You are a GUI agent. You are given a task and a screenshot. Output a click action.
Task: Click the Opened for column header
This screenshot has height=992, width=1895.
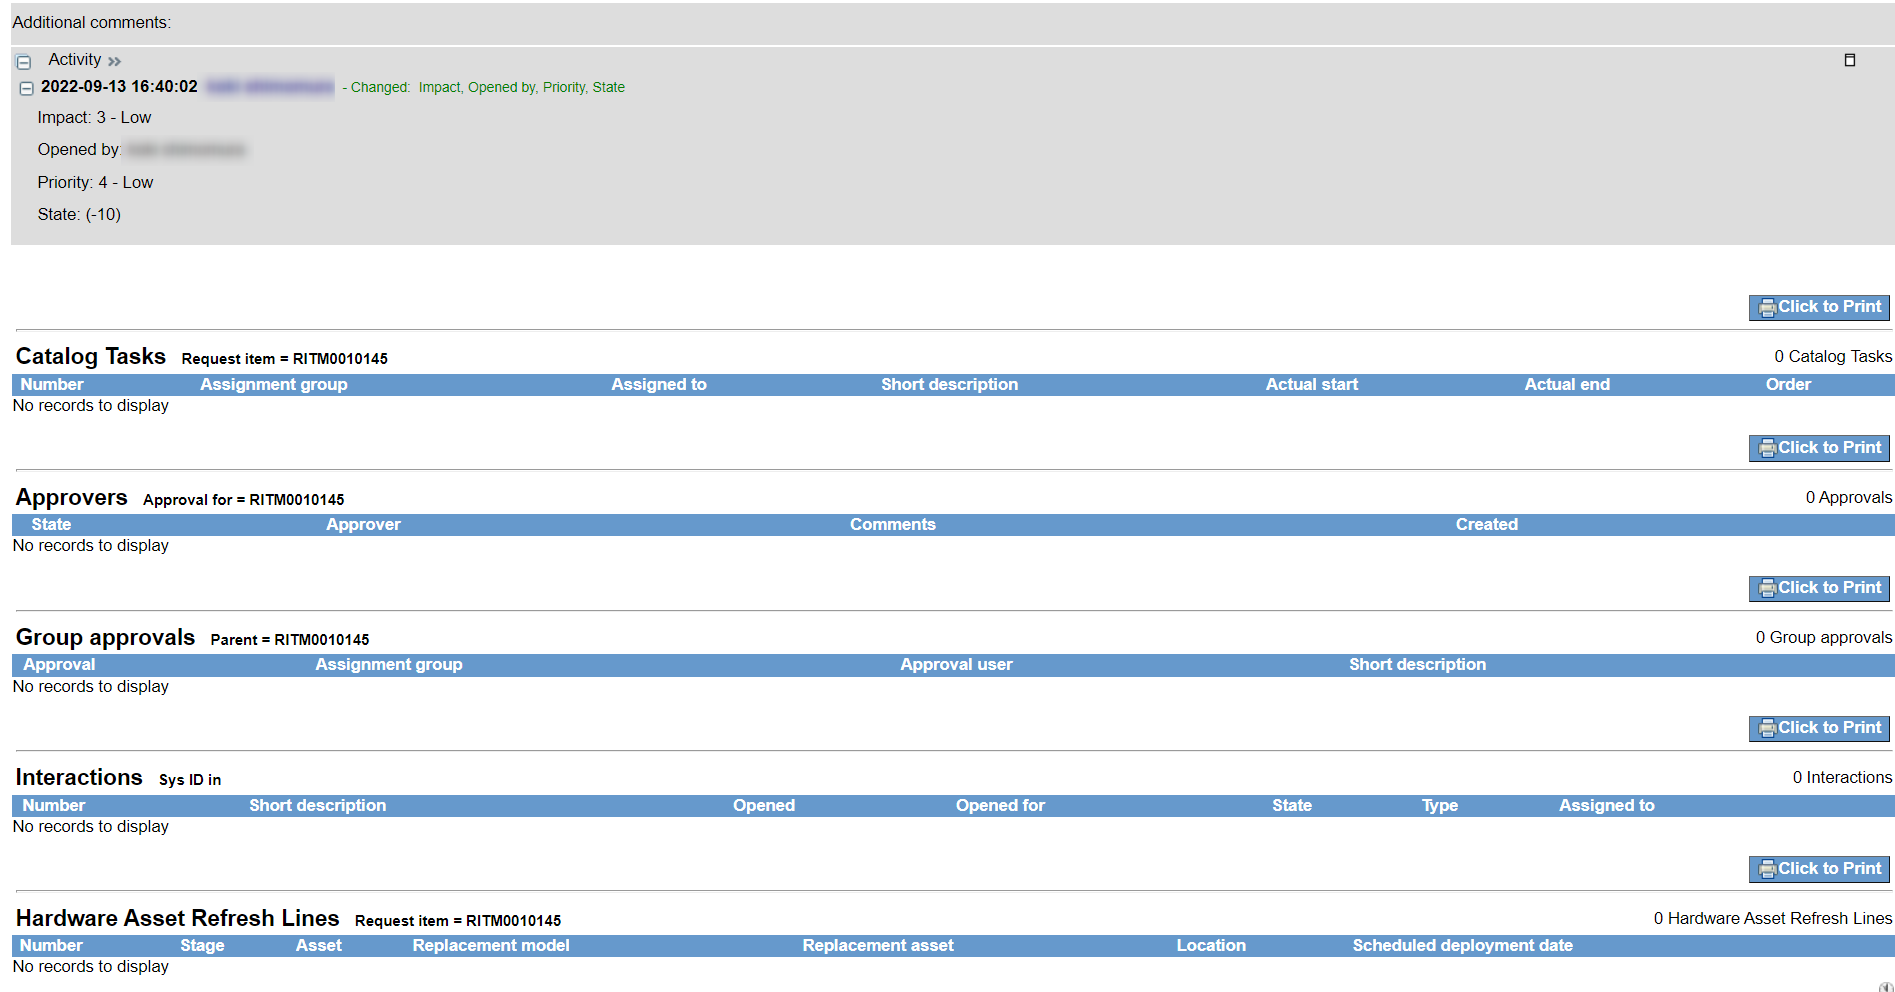(x=1000, y=805)
